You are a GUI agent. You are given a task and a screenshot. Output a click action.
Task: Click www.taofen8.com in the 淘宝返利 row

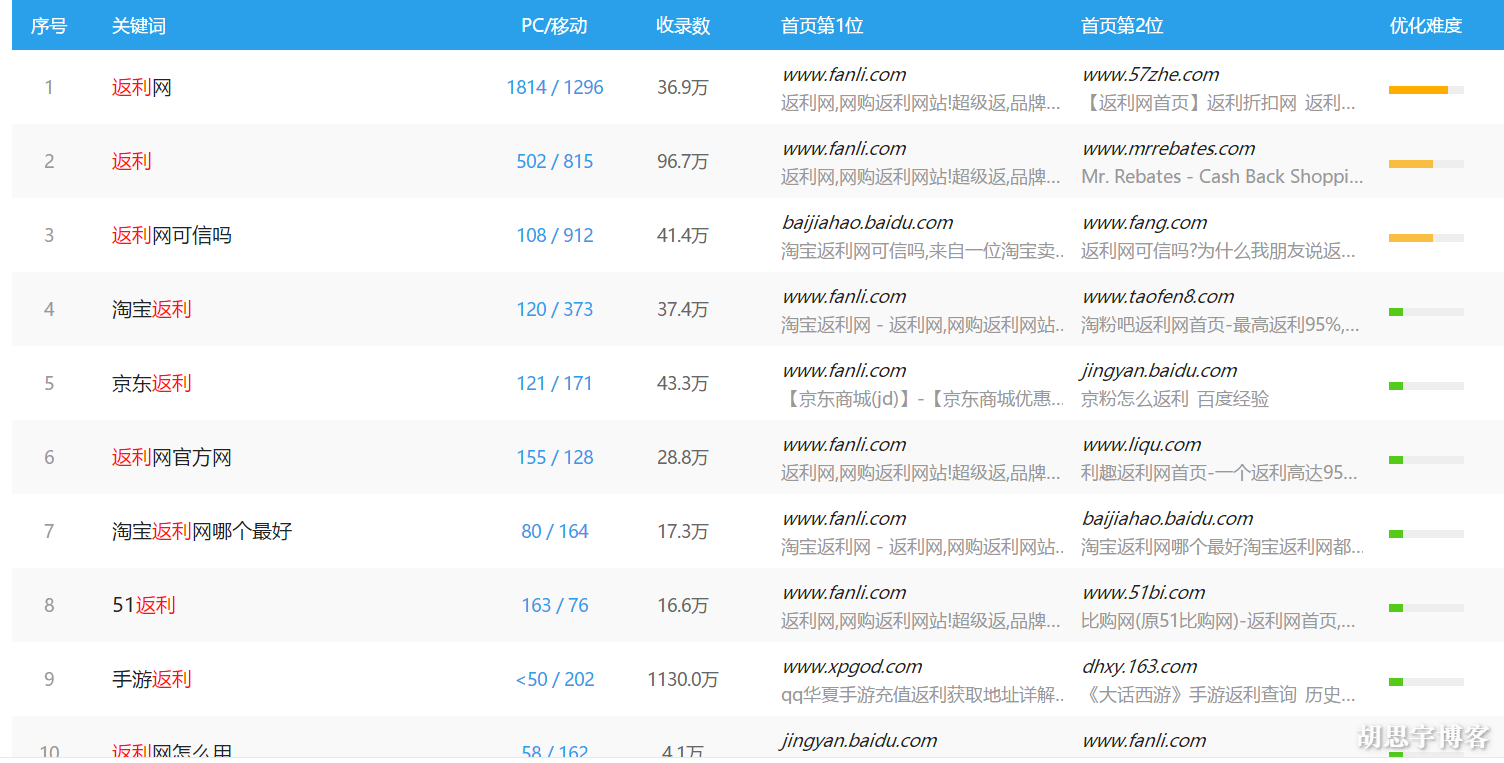(x=1158, y=297)
